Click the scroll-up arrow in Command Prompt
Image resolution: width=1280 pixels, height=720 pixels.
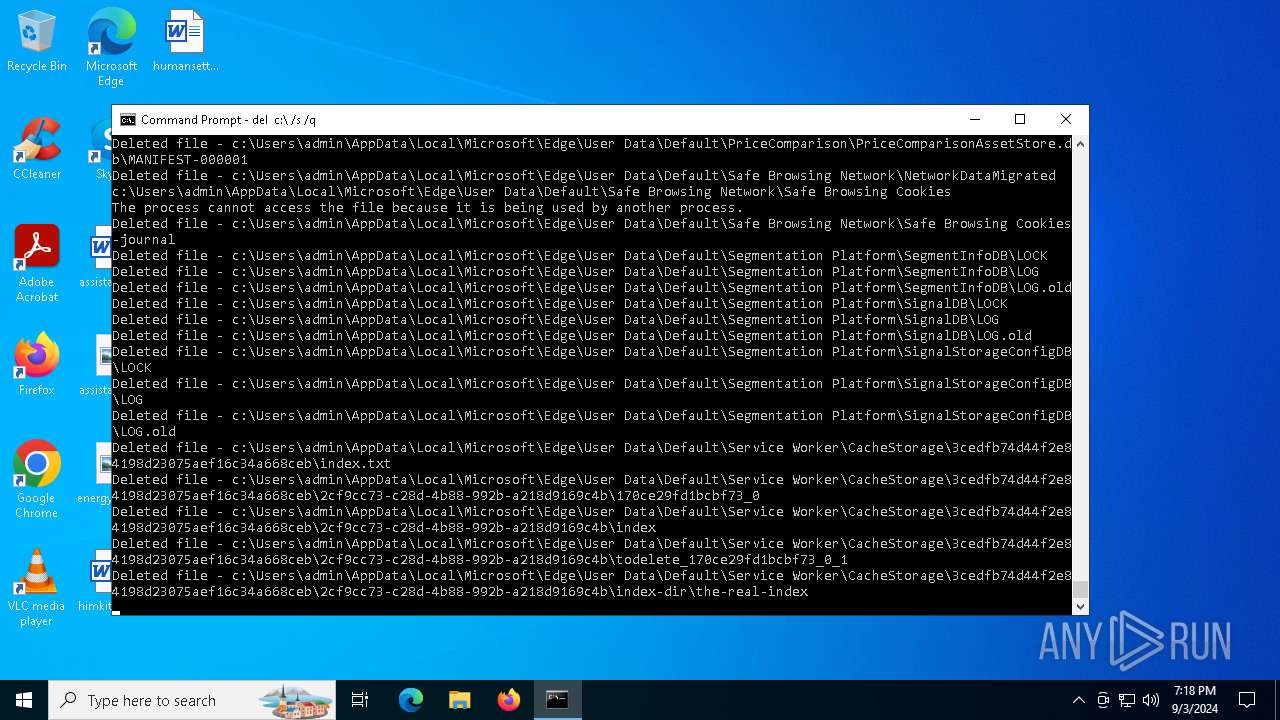pyautogui.click(x=1080, y=144)
